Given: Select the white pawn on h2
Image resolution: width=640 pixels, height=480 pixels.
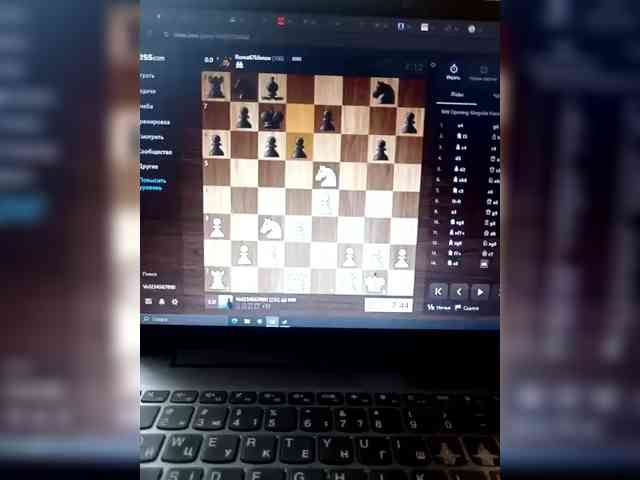Looking at the screenshot, I should (402, 258).
